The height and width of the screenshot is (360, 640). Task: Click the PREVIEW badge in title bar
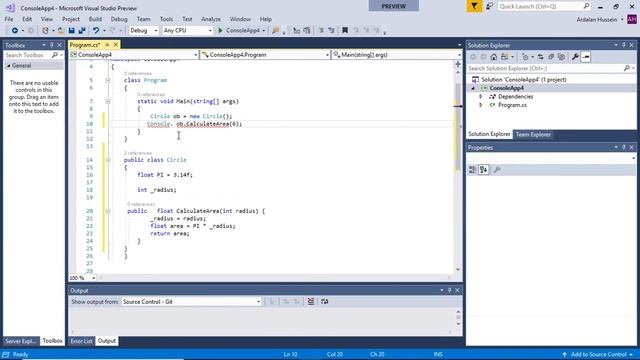click(393, 6)
